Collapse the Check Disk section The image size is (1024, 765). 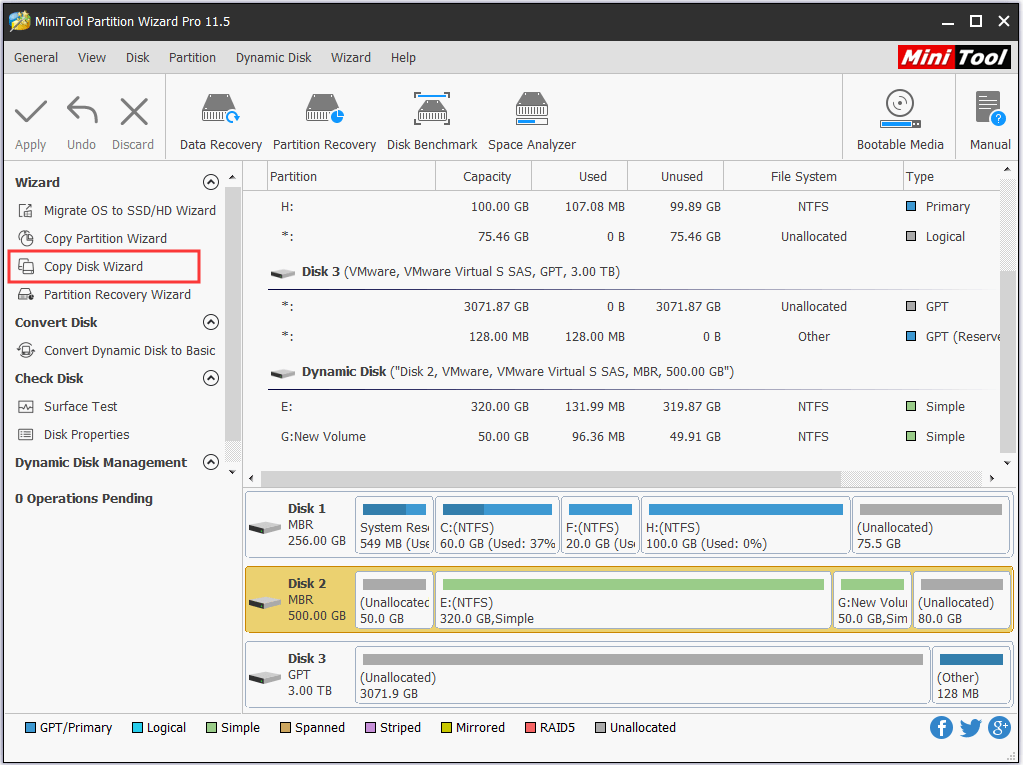point(211,378)
